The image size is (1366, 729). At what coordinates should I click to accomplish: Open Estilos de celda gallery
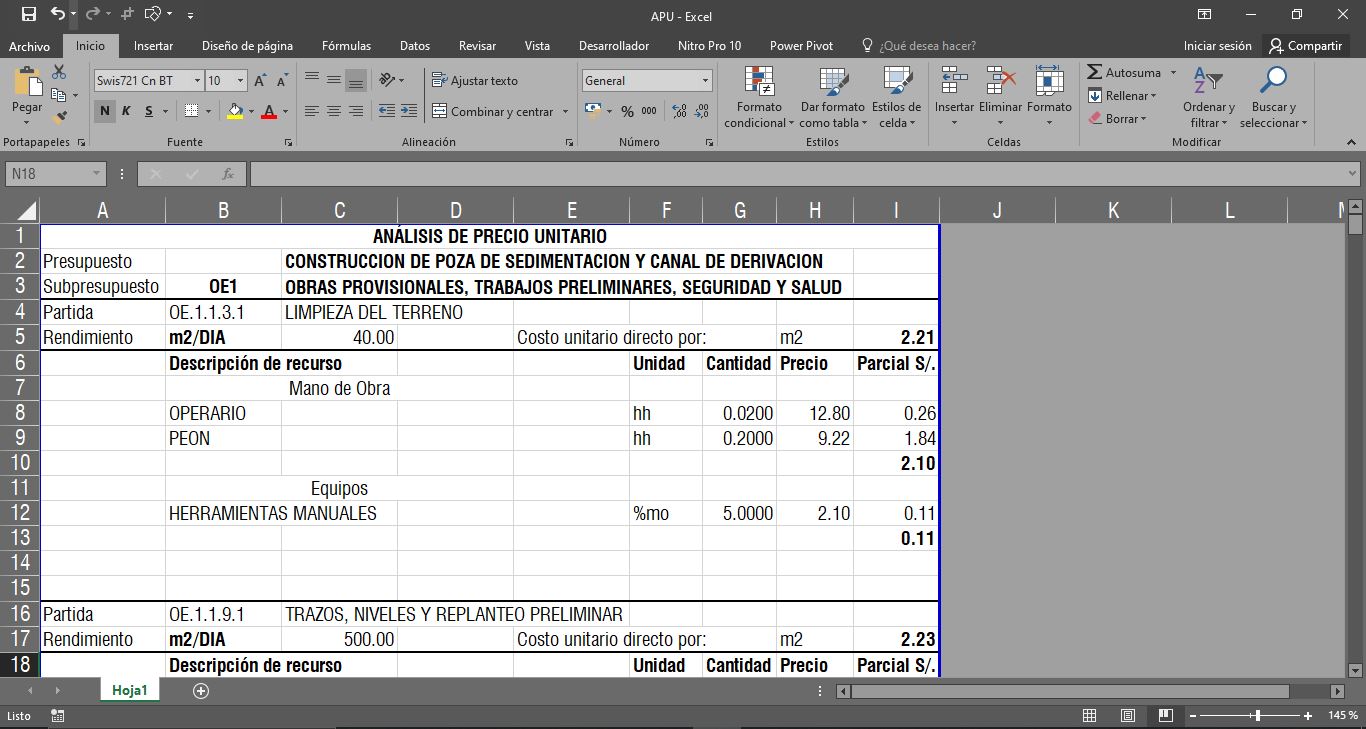tap(897, 97)
